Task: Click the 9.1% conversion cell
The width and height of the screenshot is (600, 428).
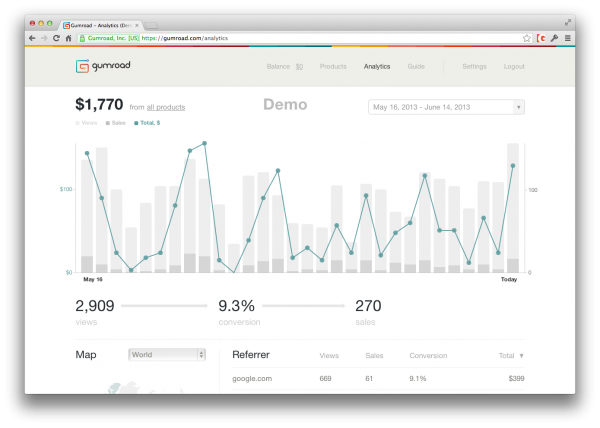Action: pos(418,379)
